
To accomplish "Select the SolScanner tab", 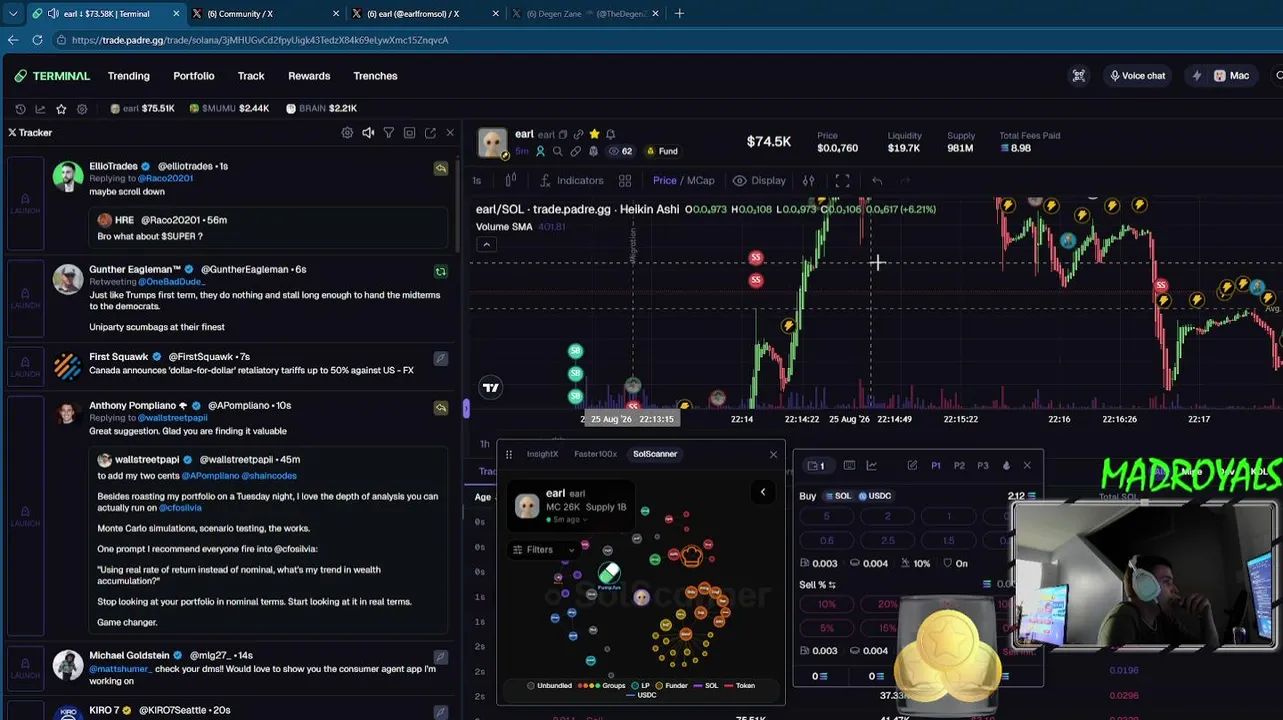I will tap(655, 454).
